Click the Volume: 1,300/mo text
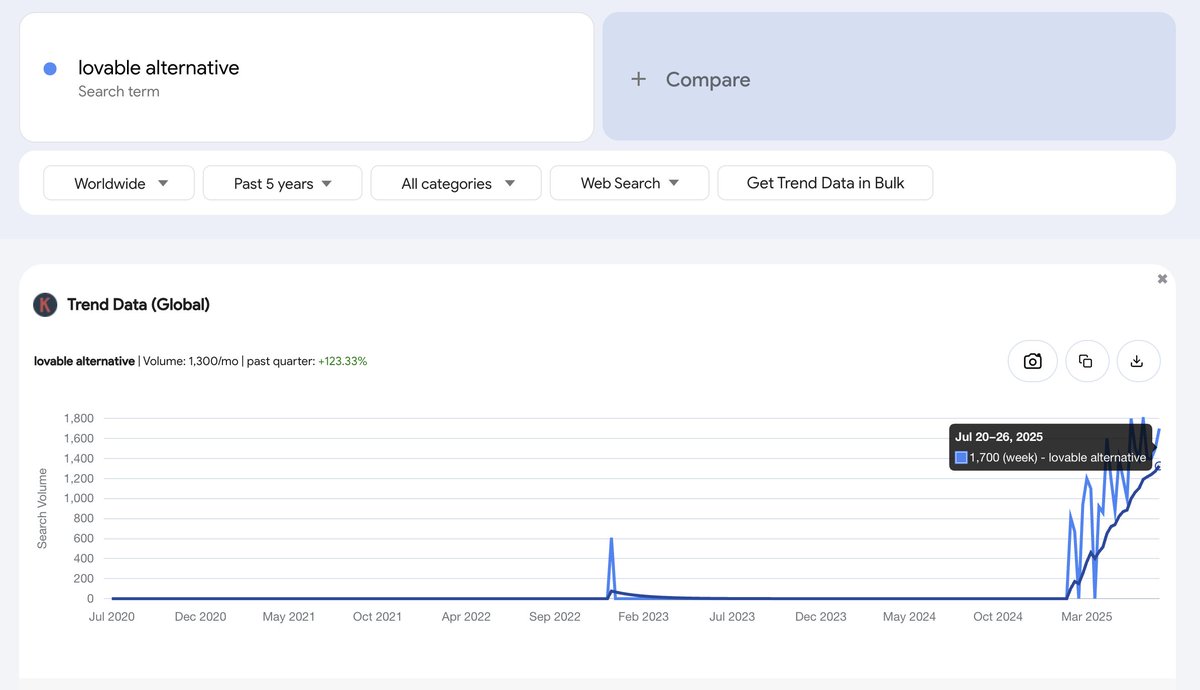 [x=190, y=361]
